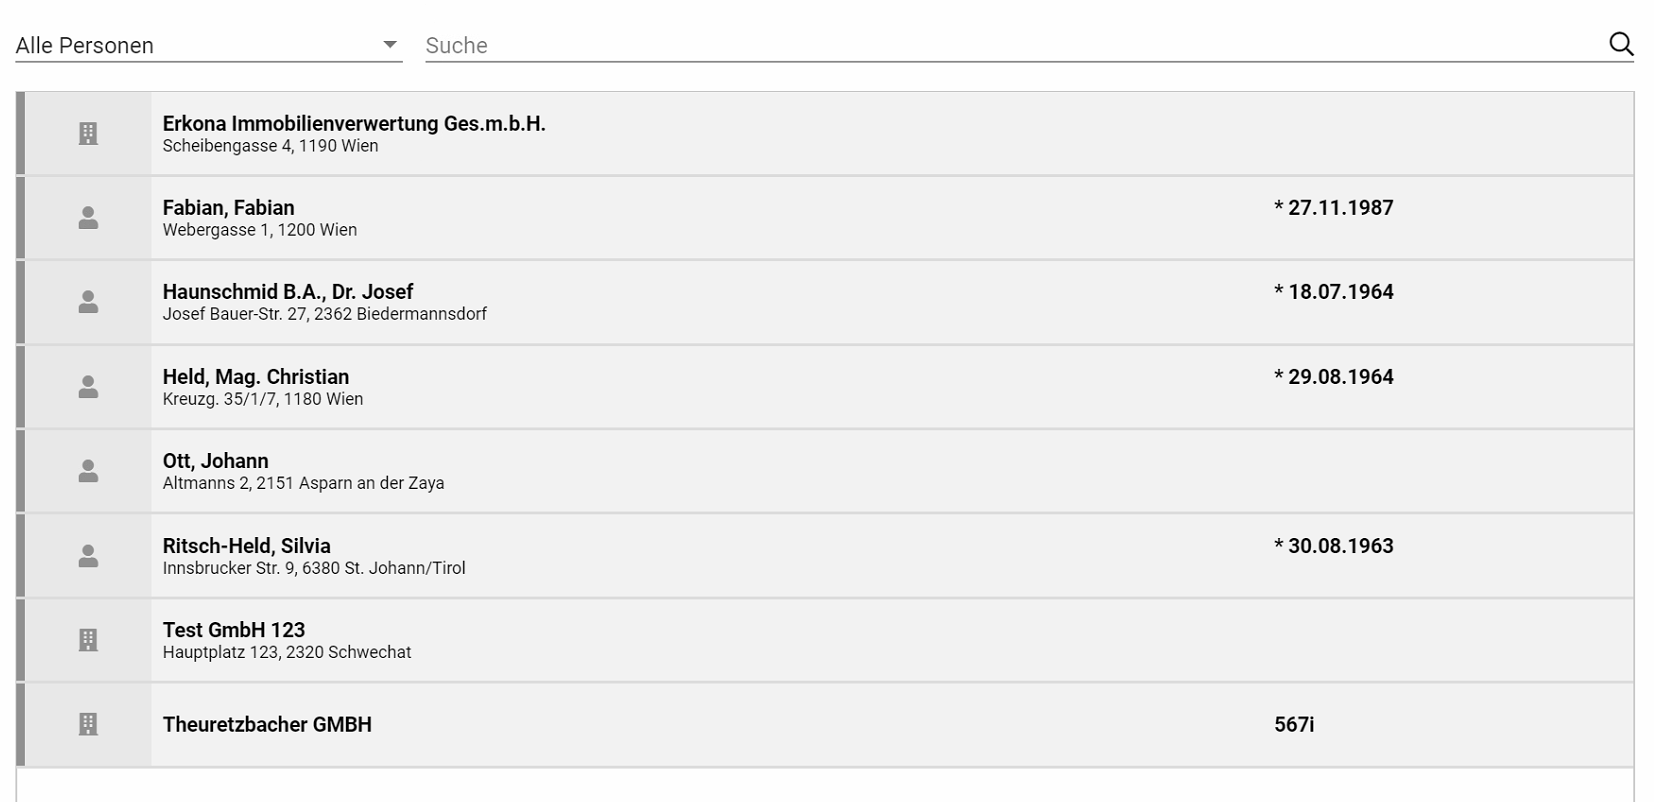This screenshot has height=802, width=1654.
Task: Click person icon for Haunschmid Dr. Josef
Action: (x=88, y=302)
